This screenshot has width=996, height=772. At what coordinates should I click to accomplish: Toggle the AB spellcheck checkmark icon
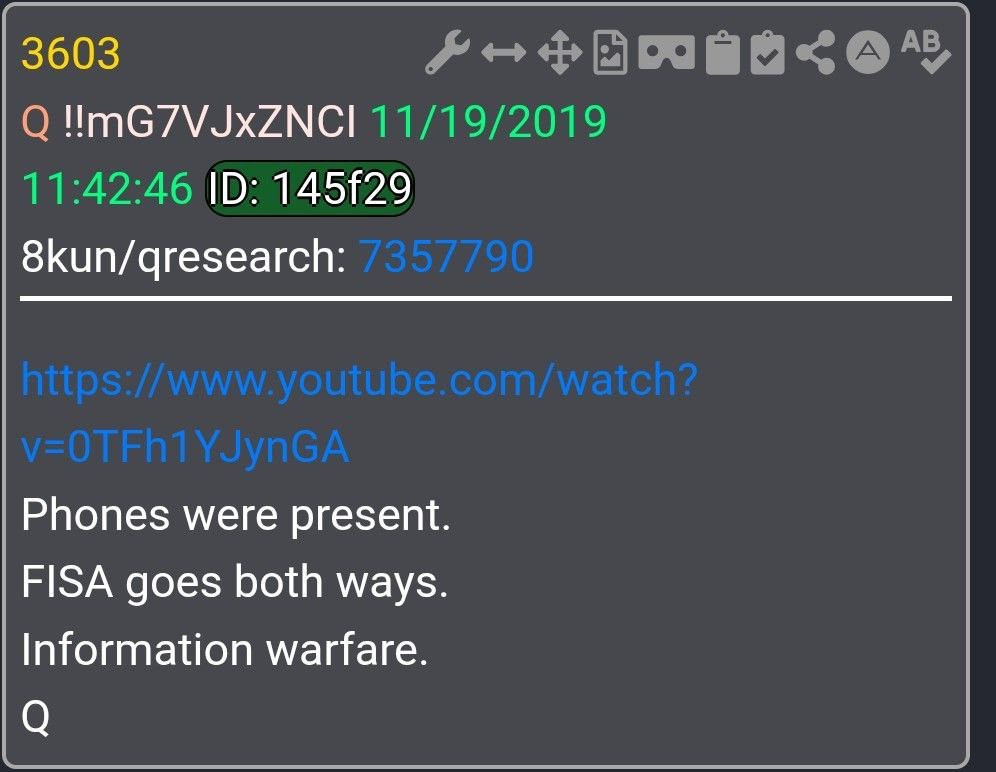(x=925, y=52)
